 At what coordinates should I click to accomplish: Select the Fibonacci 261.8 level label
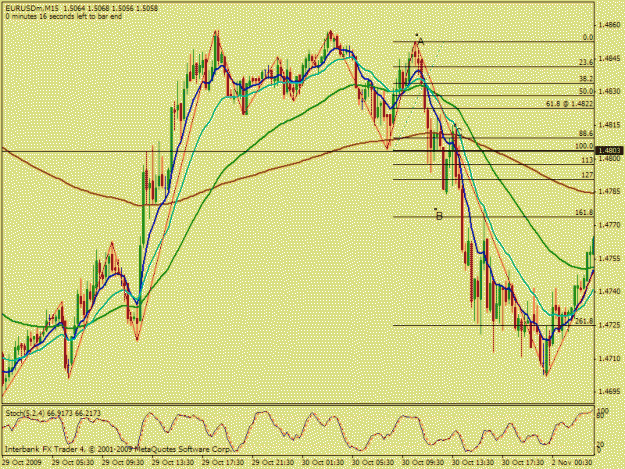tap(584, 321)
